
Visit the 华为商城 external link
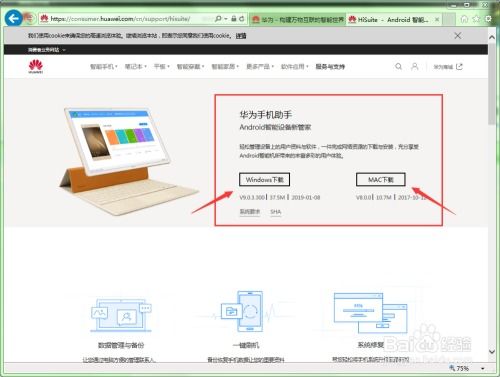(448, 67)
